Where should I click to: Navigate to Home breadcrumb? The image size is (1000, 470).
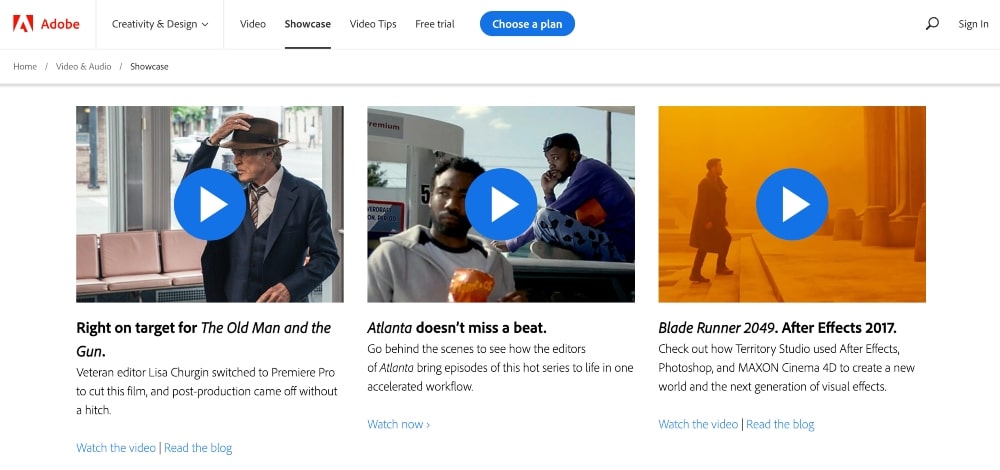coord(25,66)
